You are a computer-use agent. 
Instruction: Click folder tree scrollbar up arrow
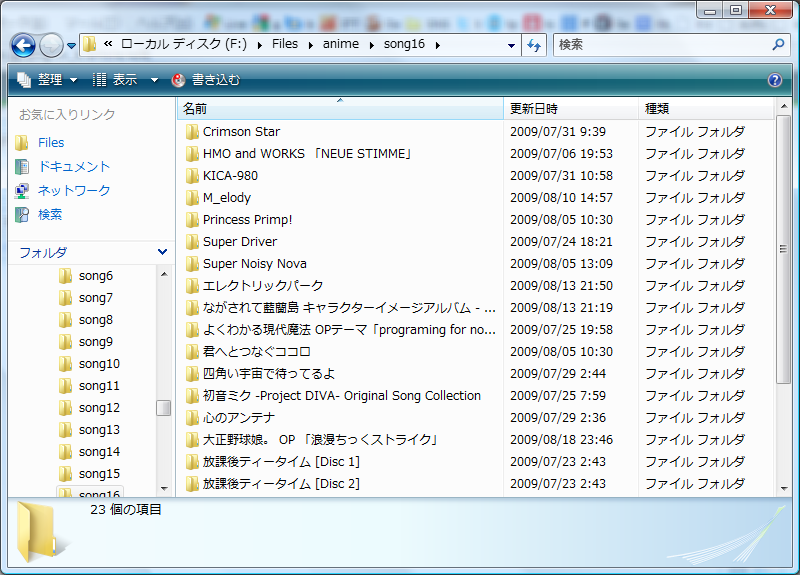164,274
